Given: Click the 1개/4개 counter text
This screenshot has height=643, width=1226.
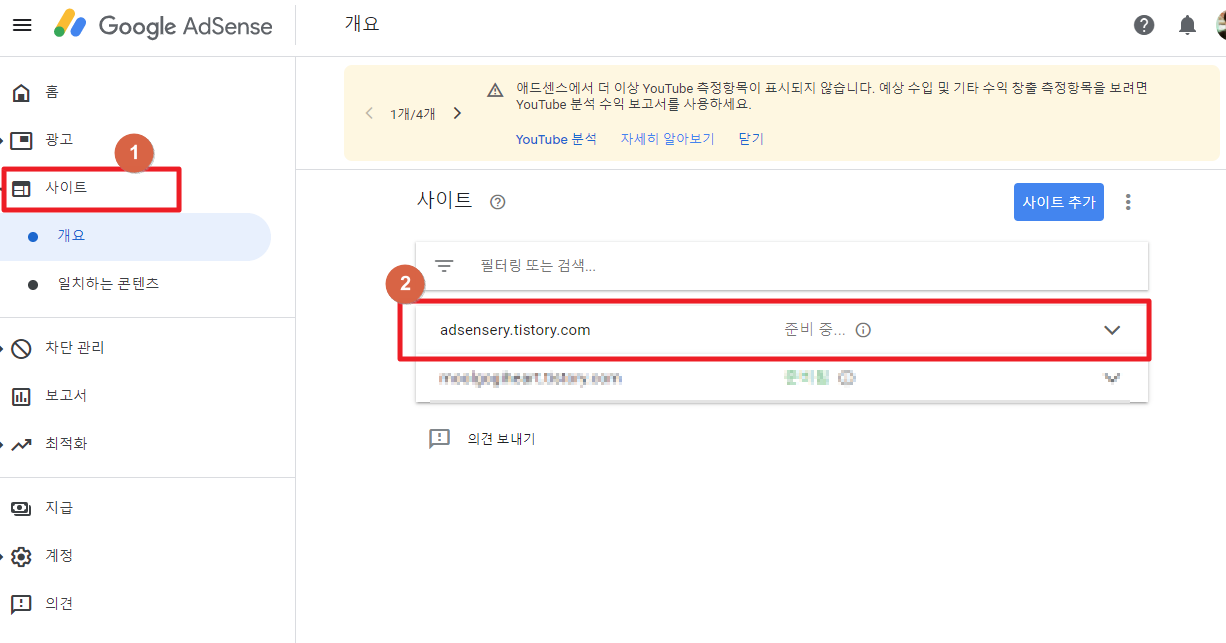Looking at the screenshot, I should [413, 114].
